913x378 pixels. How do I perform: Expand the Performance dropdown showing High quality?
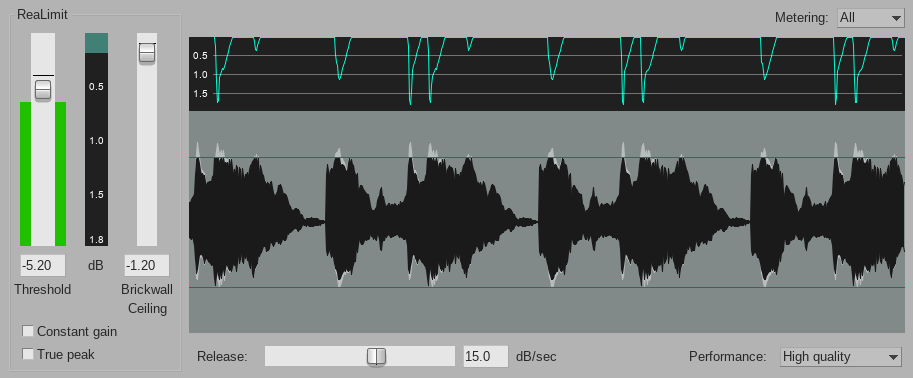click(x=841, y=356)
